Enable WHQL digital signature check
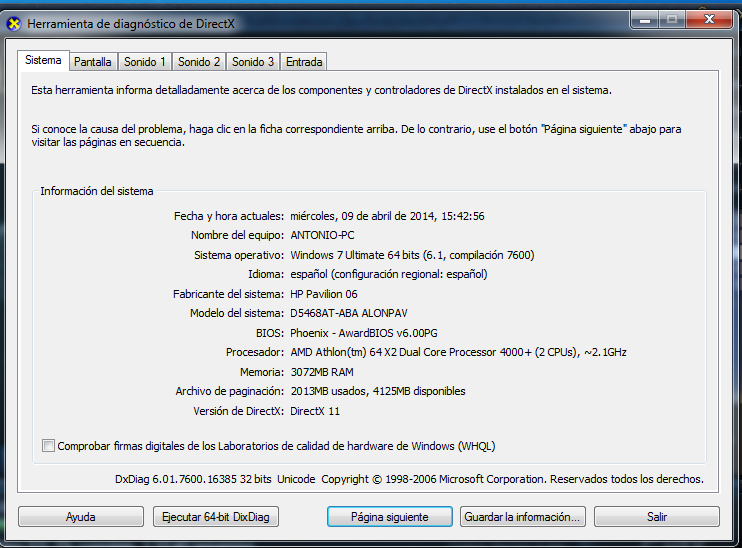 48,446
